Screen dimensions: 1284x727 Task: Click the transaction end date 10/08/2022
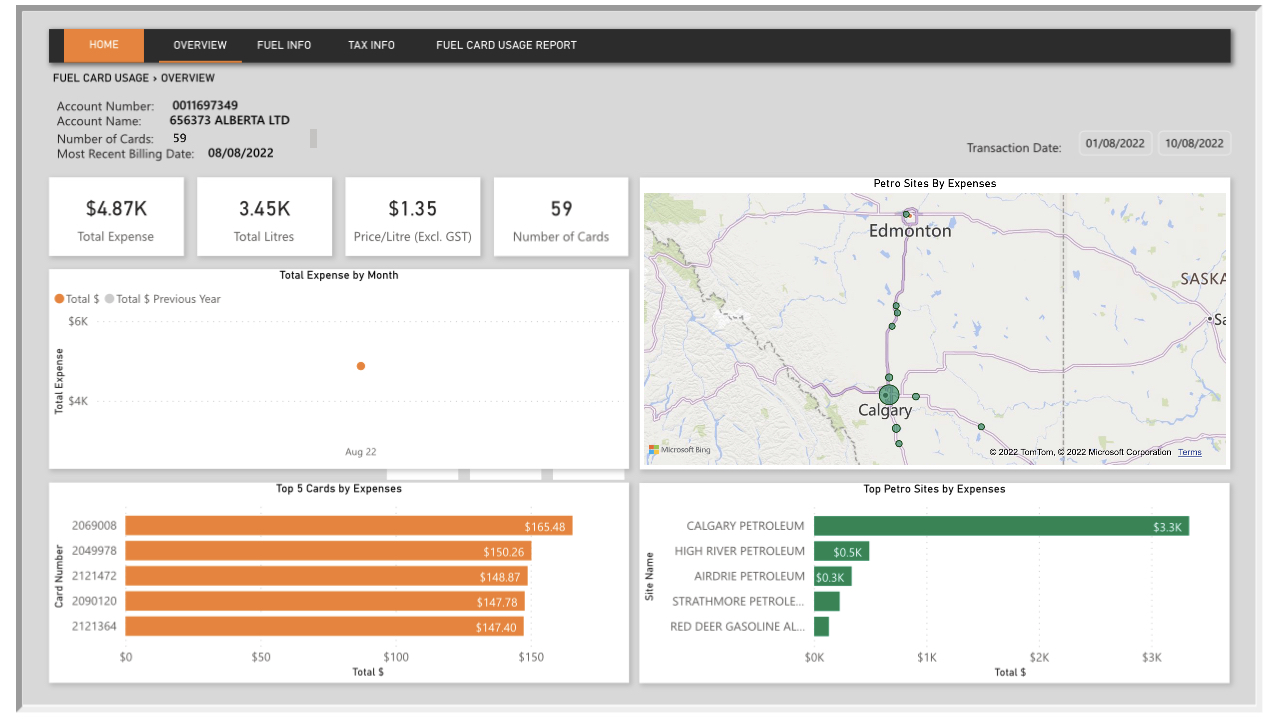1195,143
